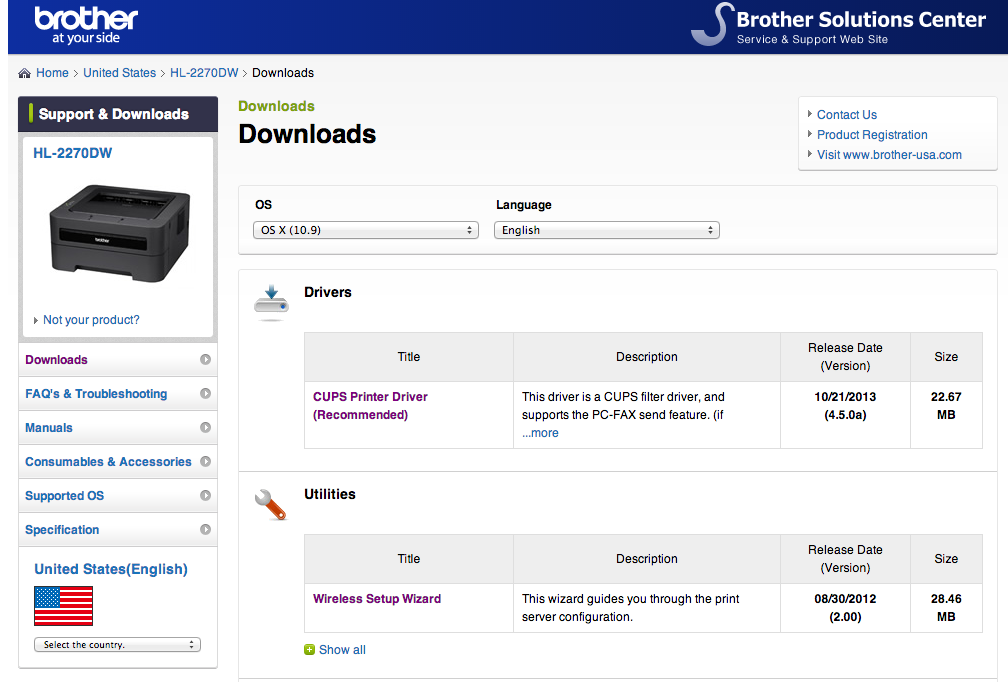
Task: Open Consumables & Accessories in sidebar
Action: [x=118, y=462]
